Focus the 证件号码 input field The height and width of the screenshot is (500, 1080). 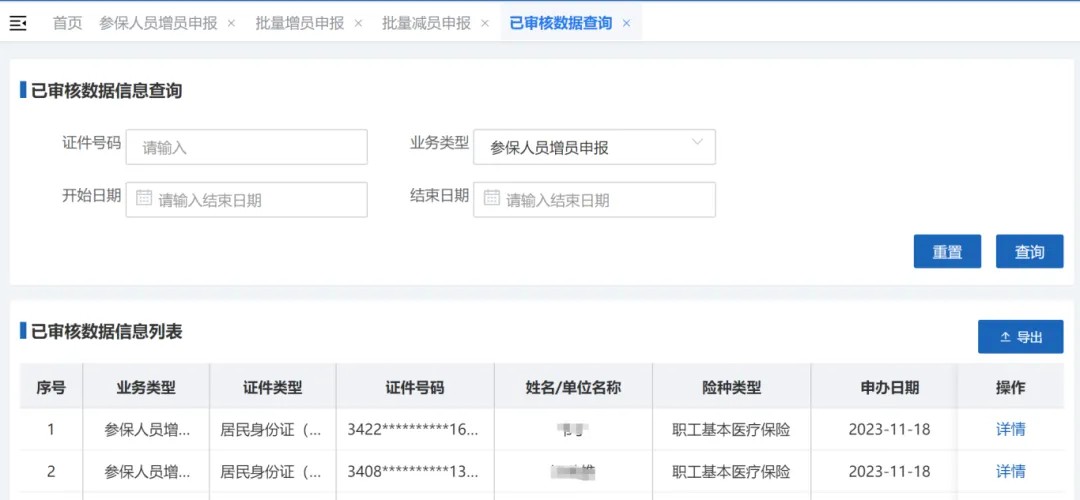point(247,147)
